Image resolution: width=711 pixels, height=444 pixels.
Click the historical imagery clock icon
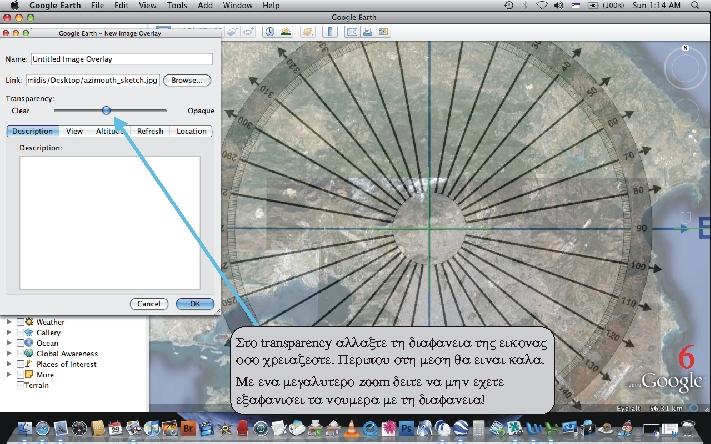[x=270, y=31]
